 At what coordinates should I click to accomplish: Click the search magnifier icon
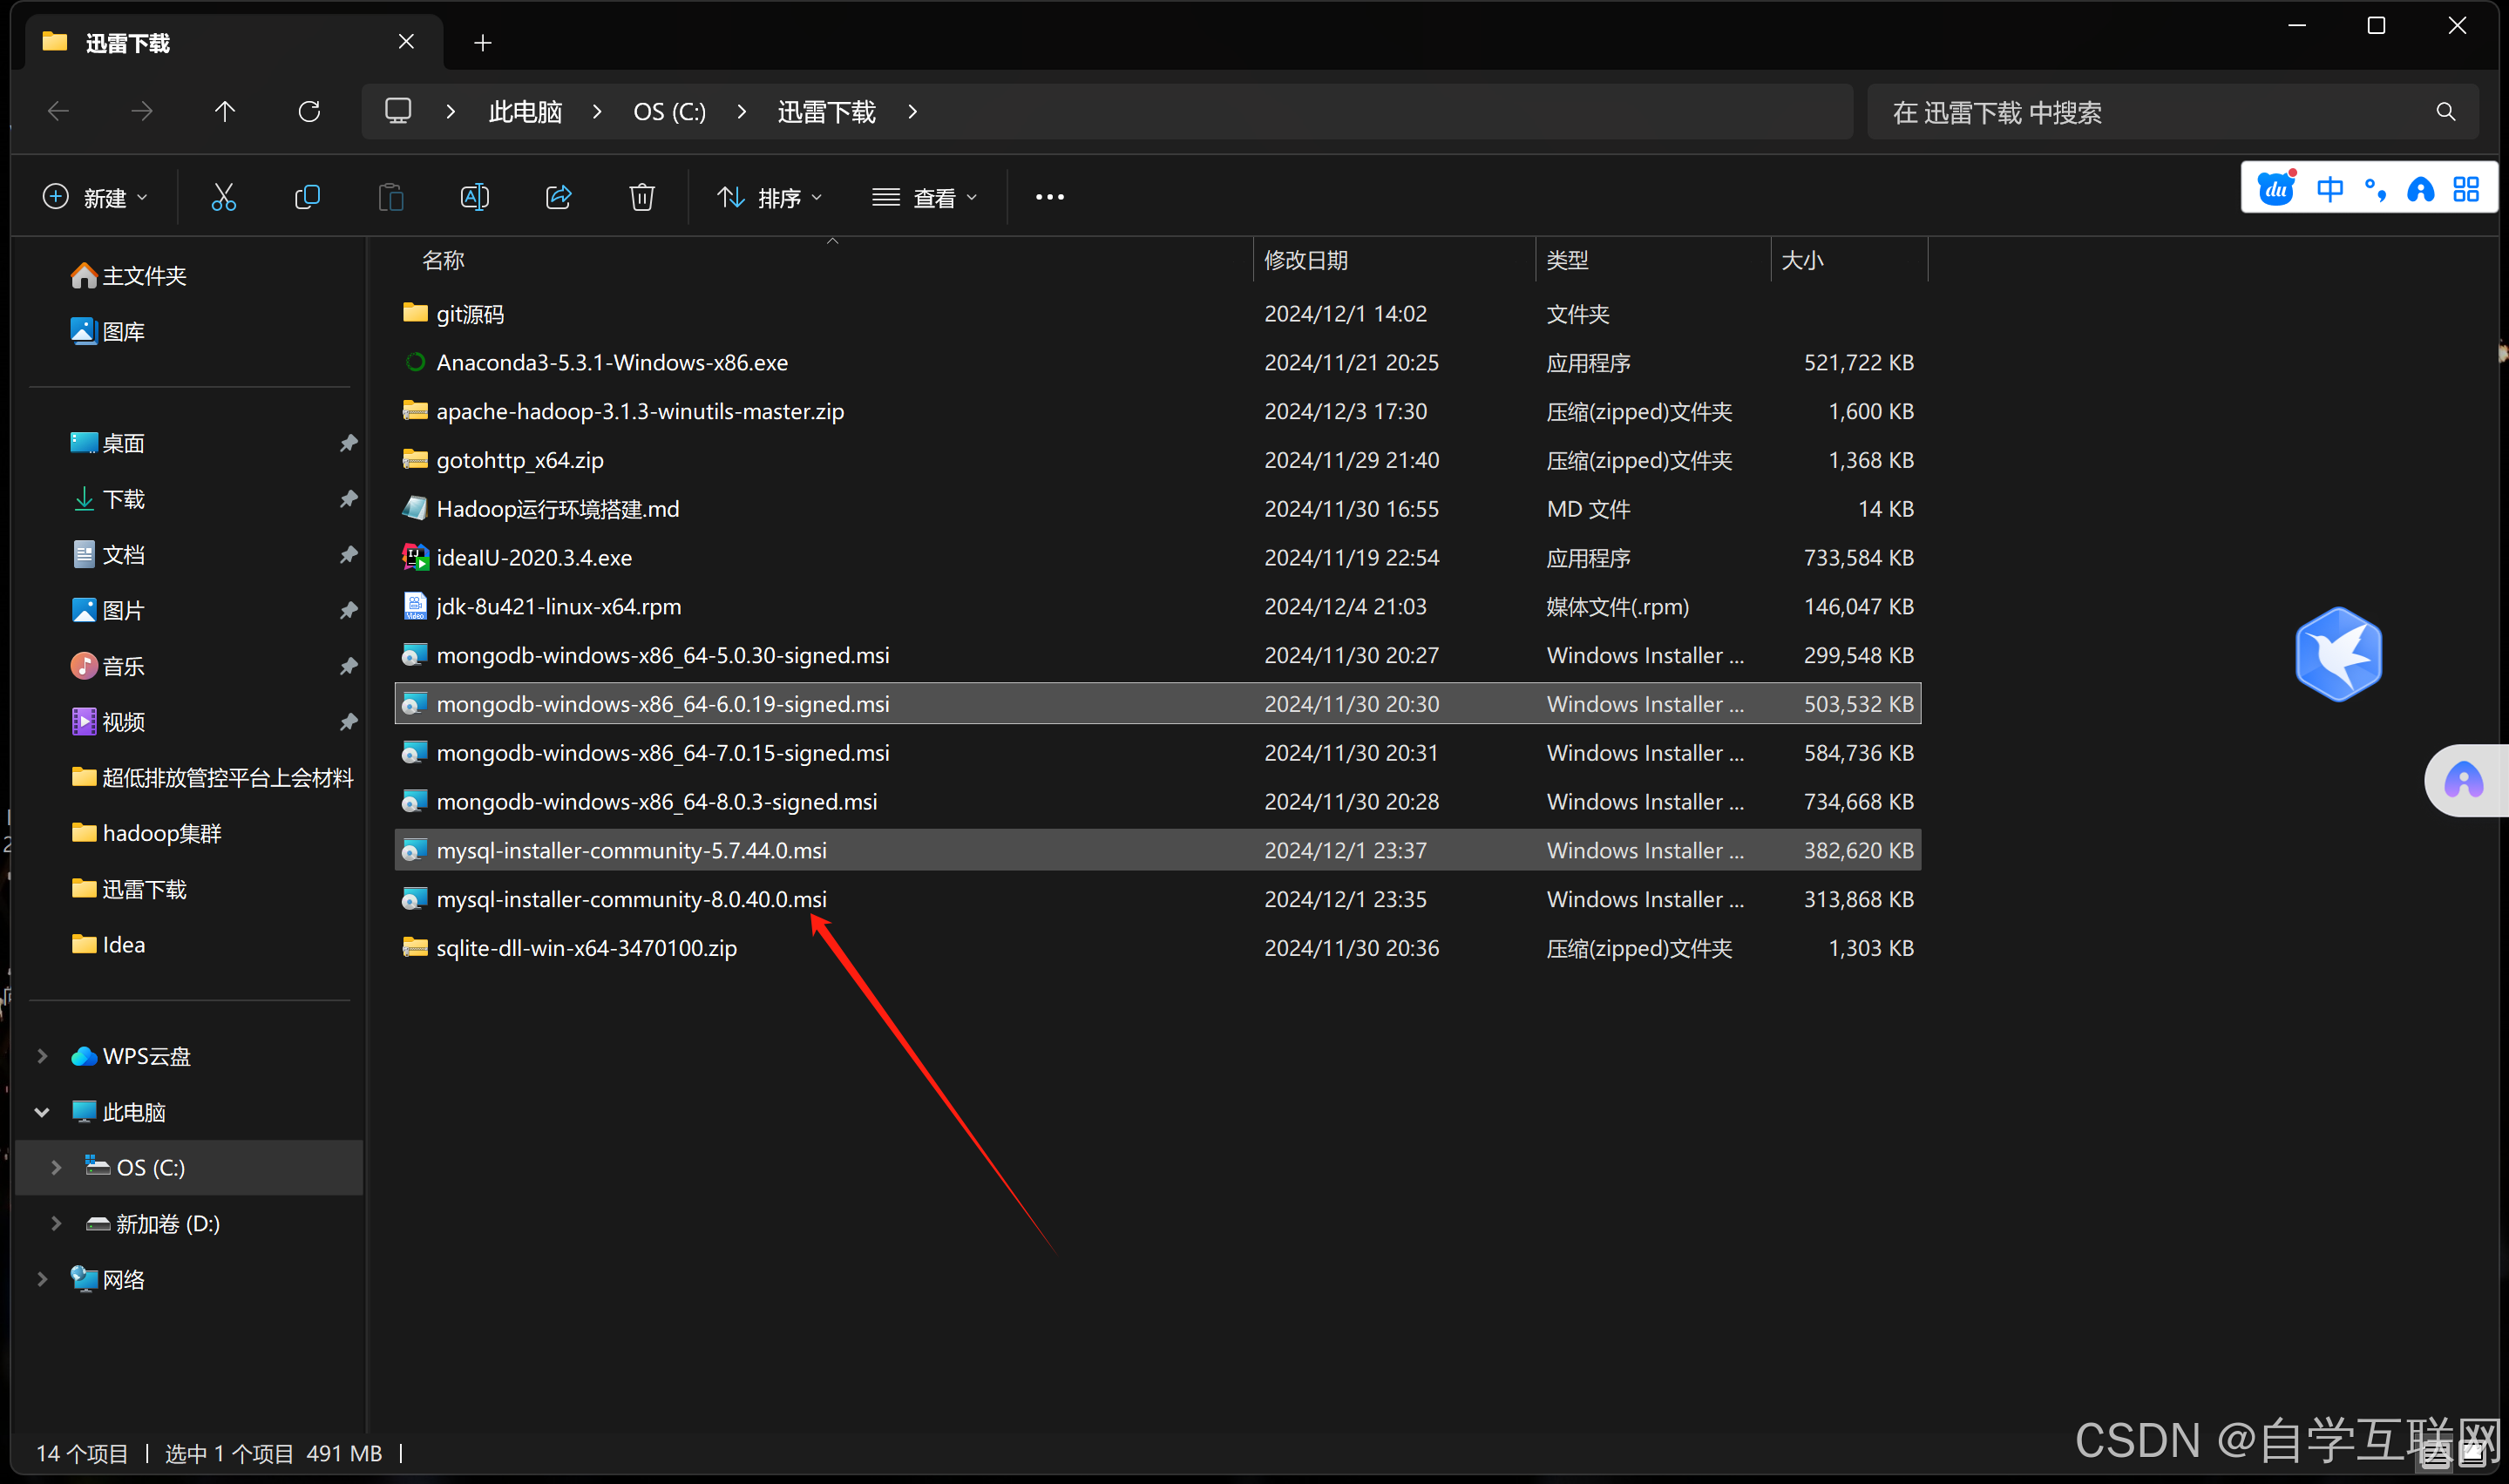[2445, 112]
